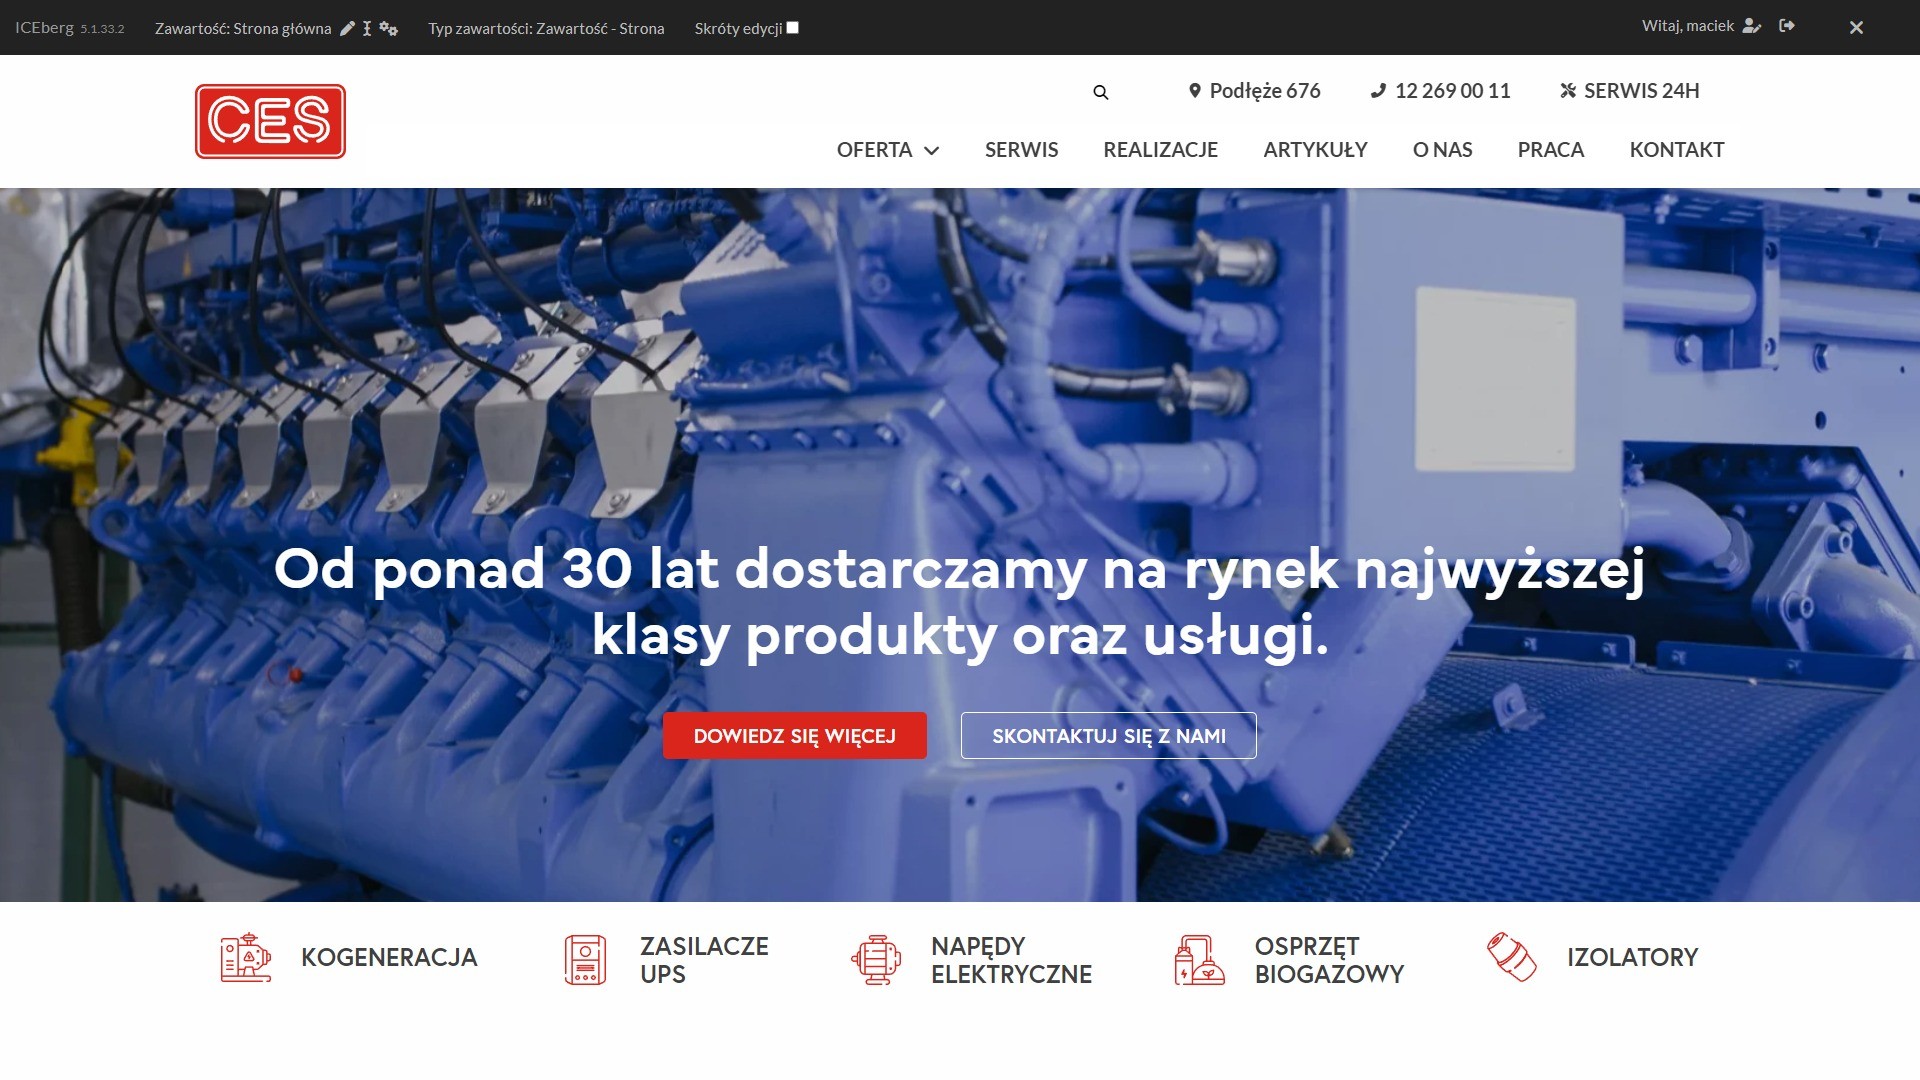This screenshot has width=1920, height=1080.
Task: Open the IZOLATORY category link
Action: [1632, 958]
